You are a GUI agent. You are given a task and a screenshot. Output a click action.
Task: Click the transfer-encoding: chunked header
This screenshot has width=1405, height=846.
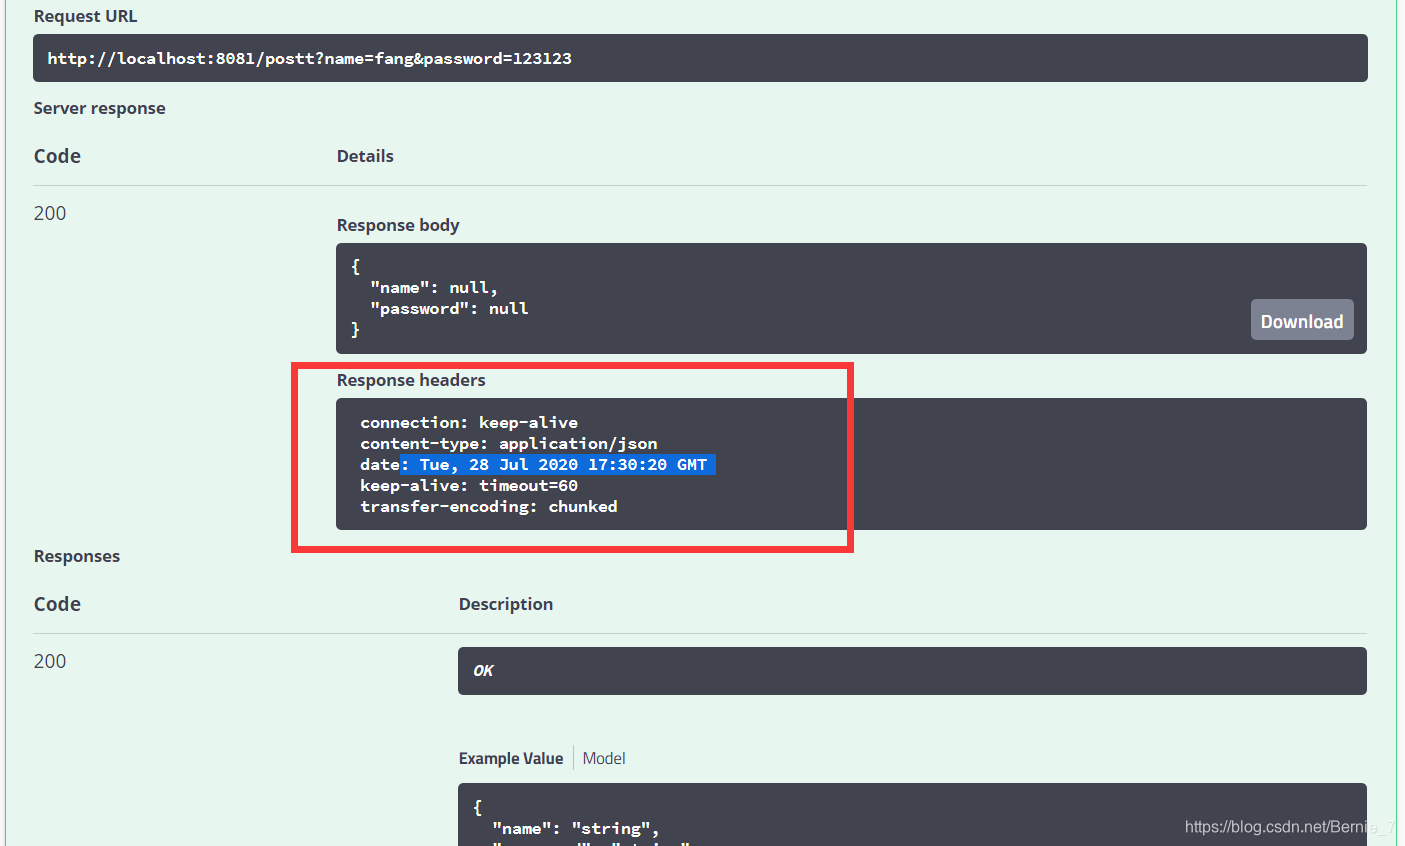(489, 506)
